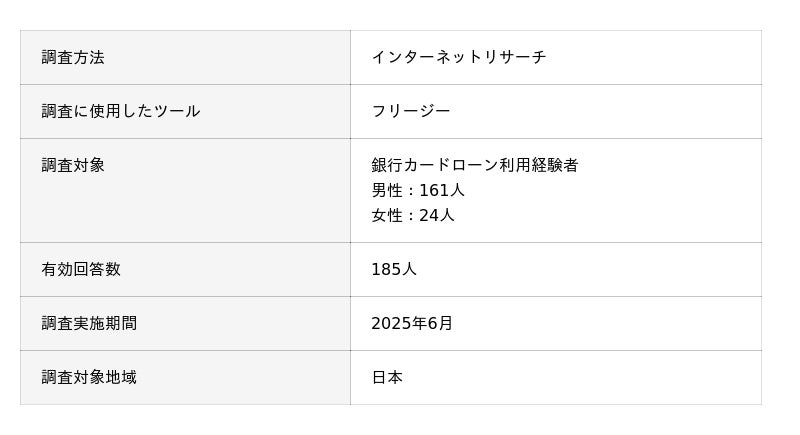
Task: Click the month 6月
Action: [440, 324]
